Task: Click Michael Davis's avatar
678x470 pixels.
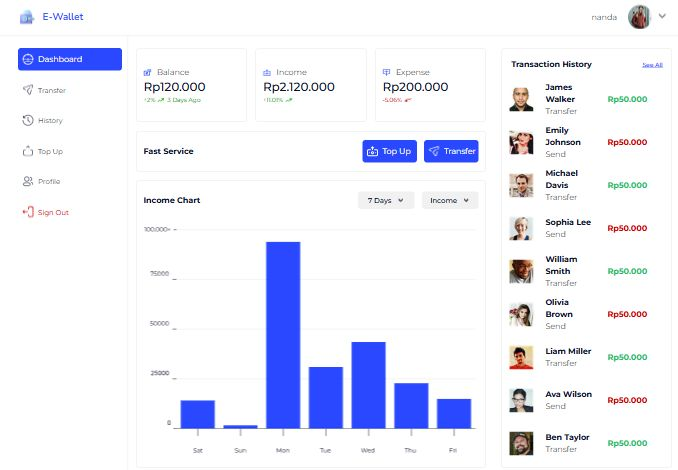Action: coord(521,185)
